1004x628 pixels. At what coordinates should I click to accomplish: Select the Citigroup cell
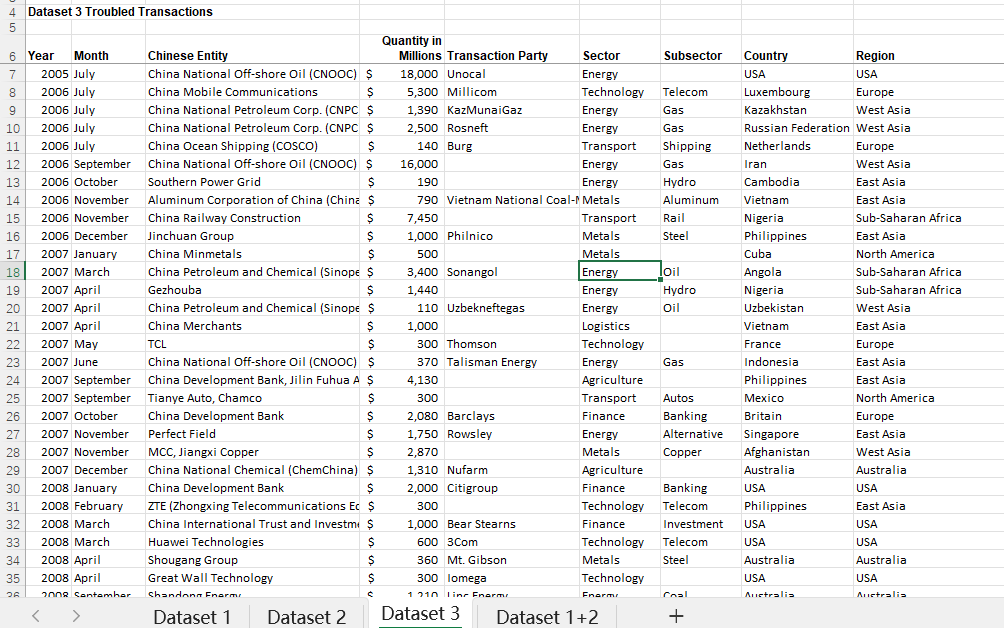pyautogui.click(x=512, y=488)
